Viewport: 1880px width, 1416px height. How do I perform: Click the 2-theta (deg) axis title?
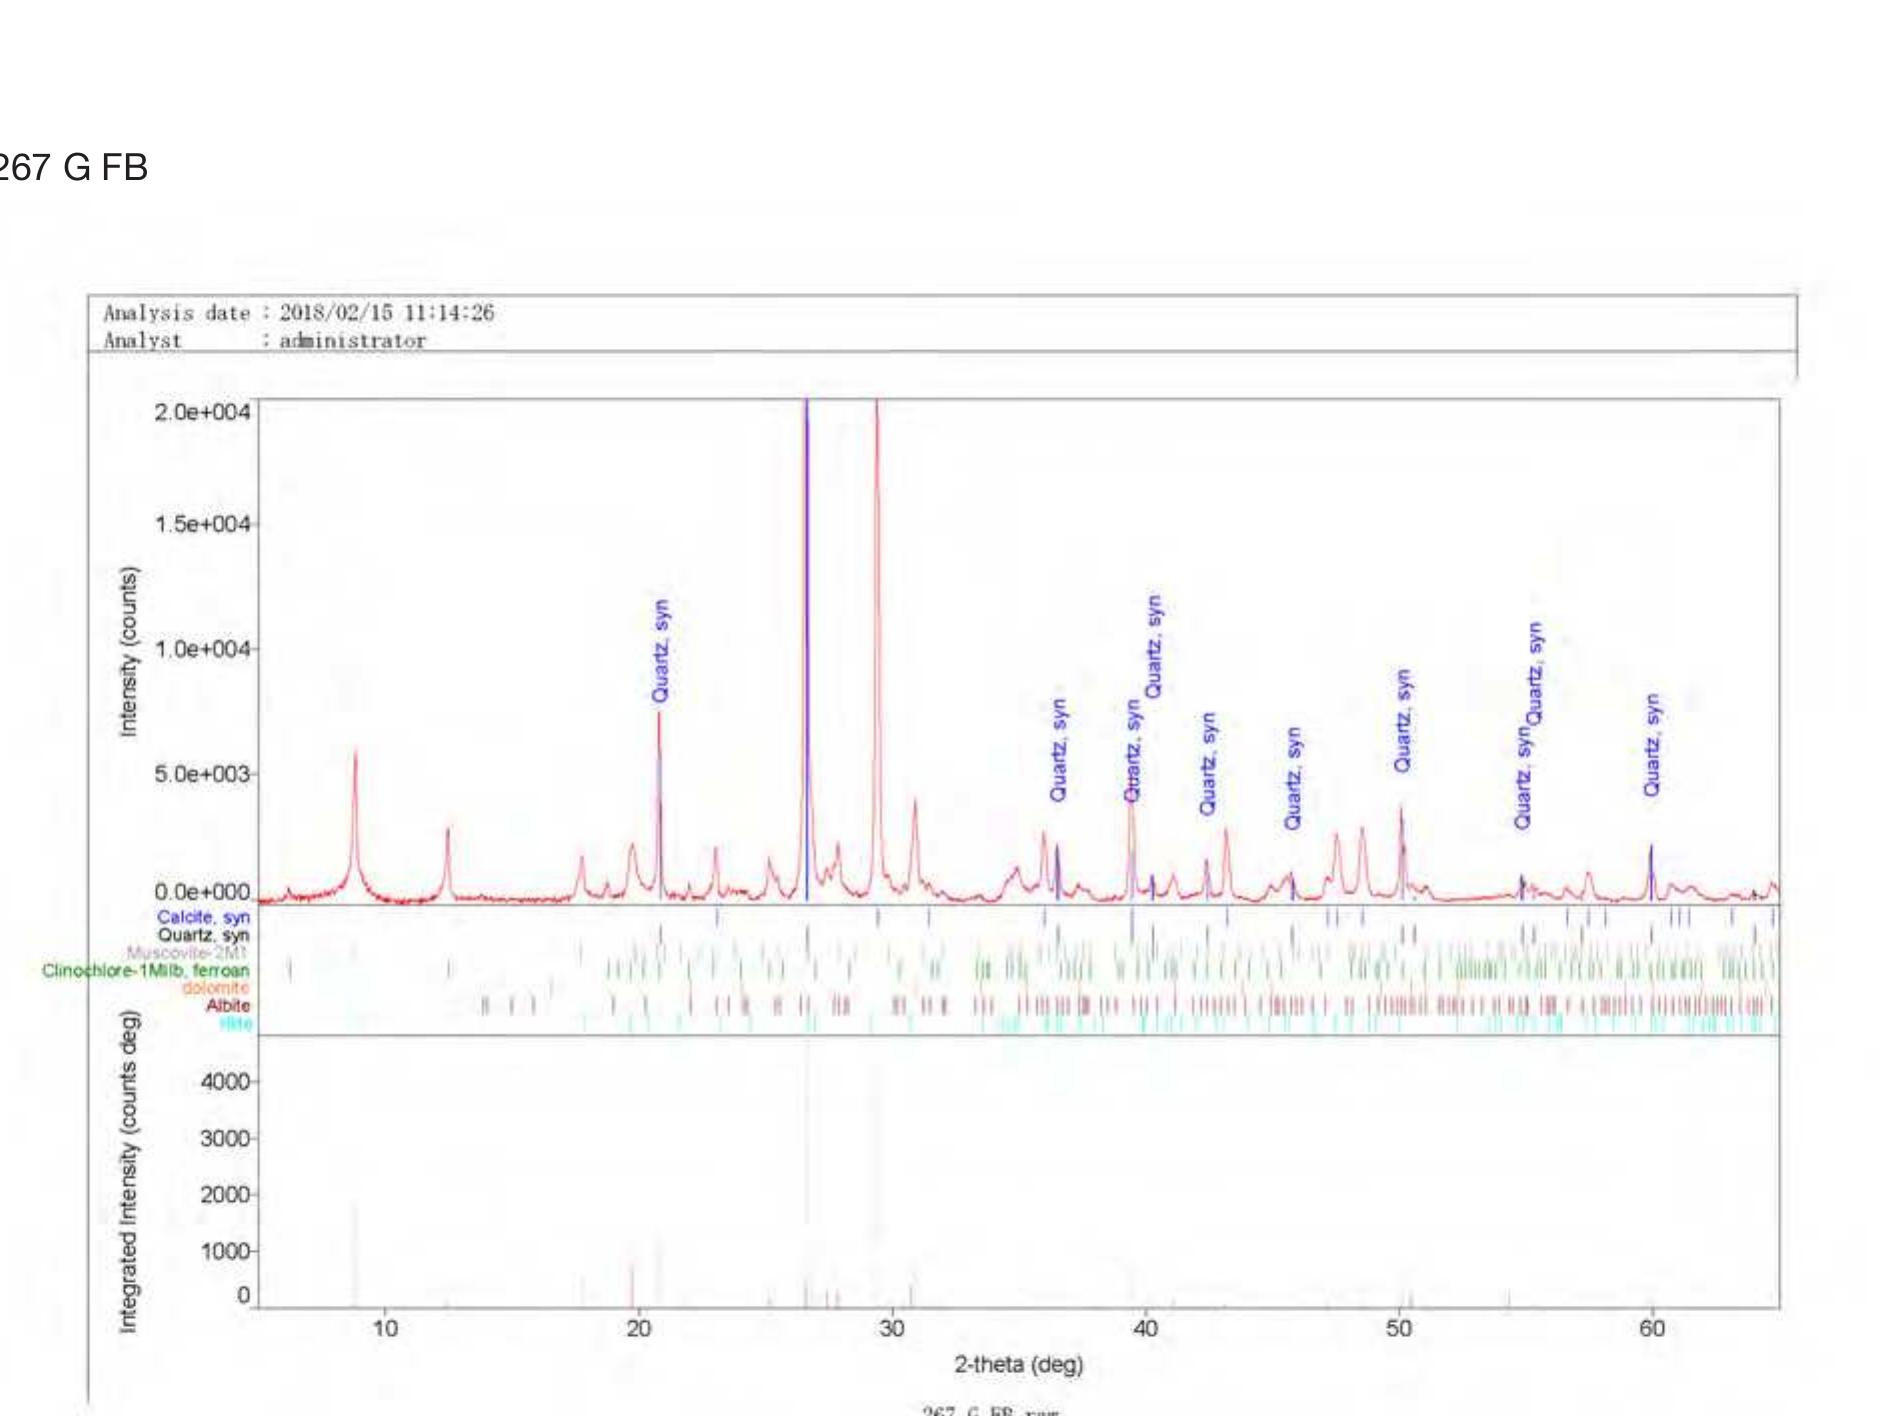point(1018,1364)
